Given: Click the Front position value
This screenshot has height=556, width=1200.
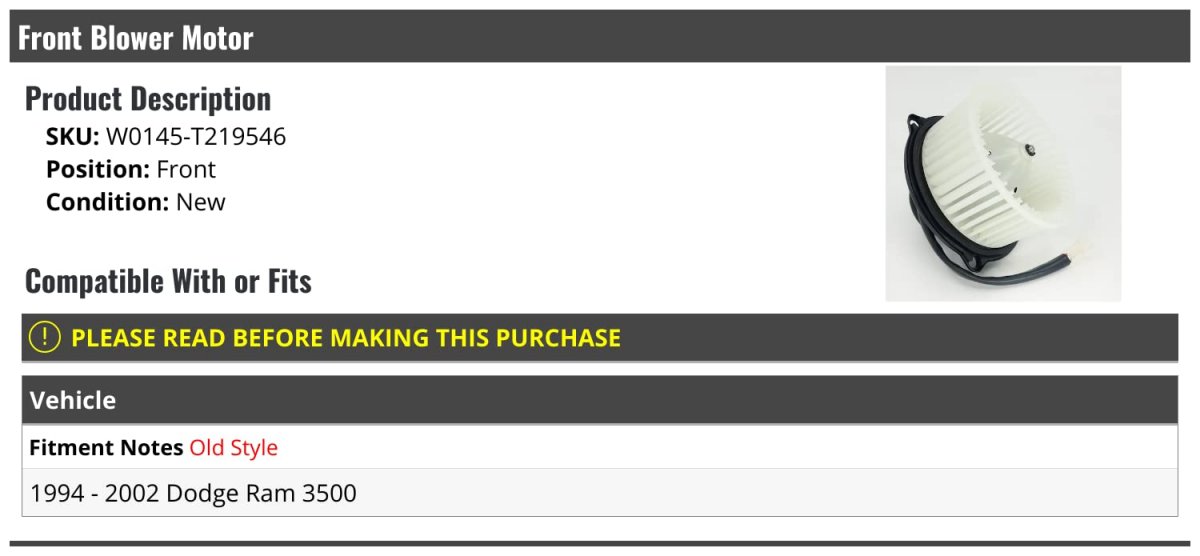Looking at the screenshot, I should click(186, 169).
